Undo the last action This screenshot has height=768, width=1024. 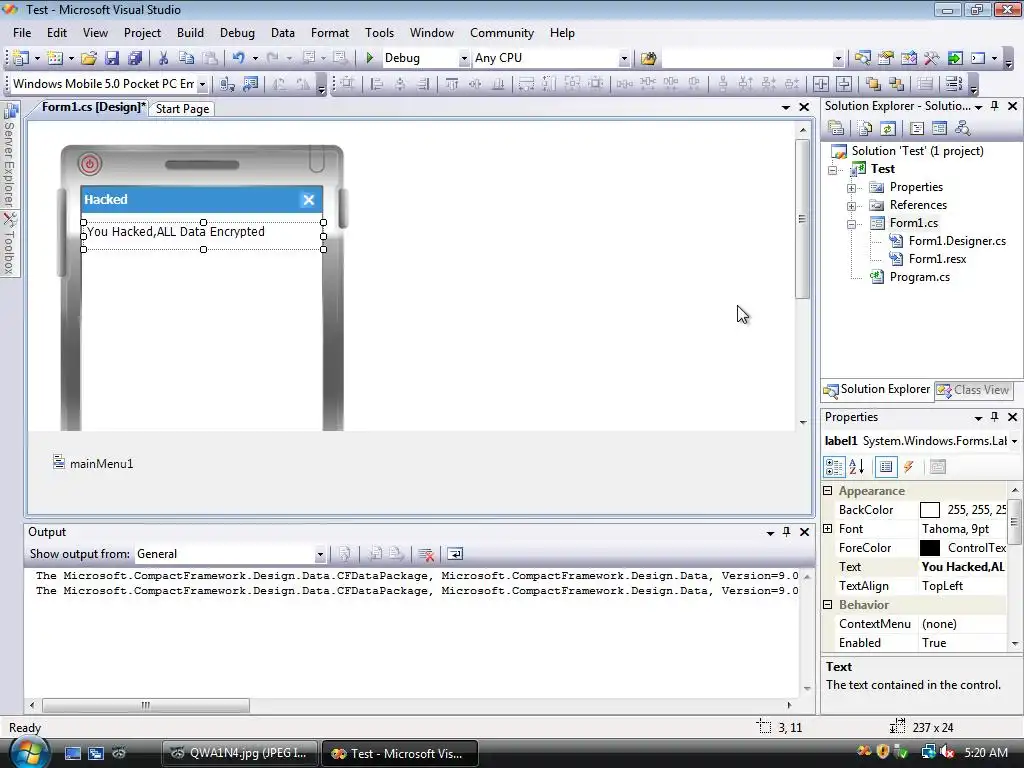(x=238, y=58)
